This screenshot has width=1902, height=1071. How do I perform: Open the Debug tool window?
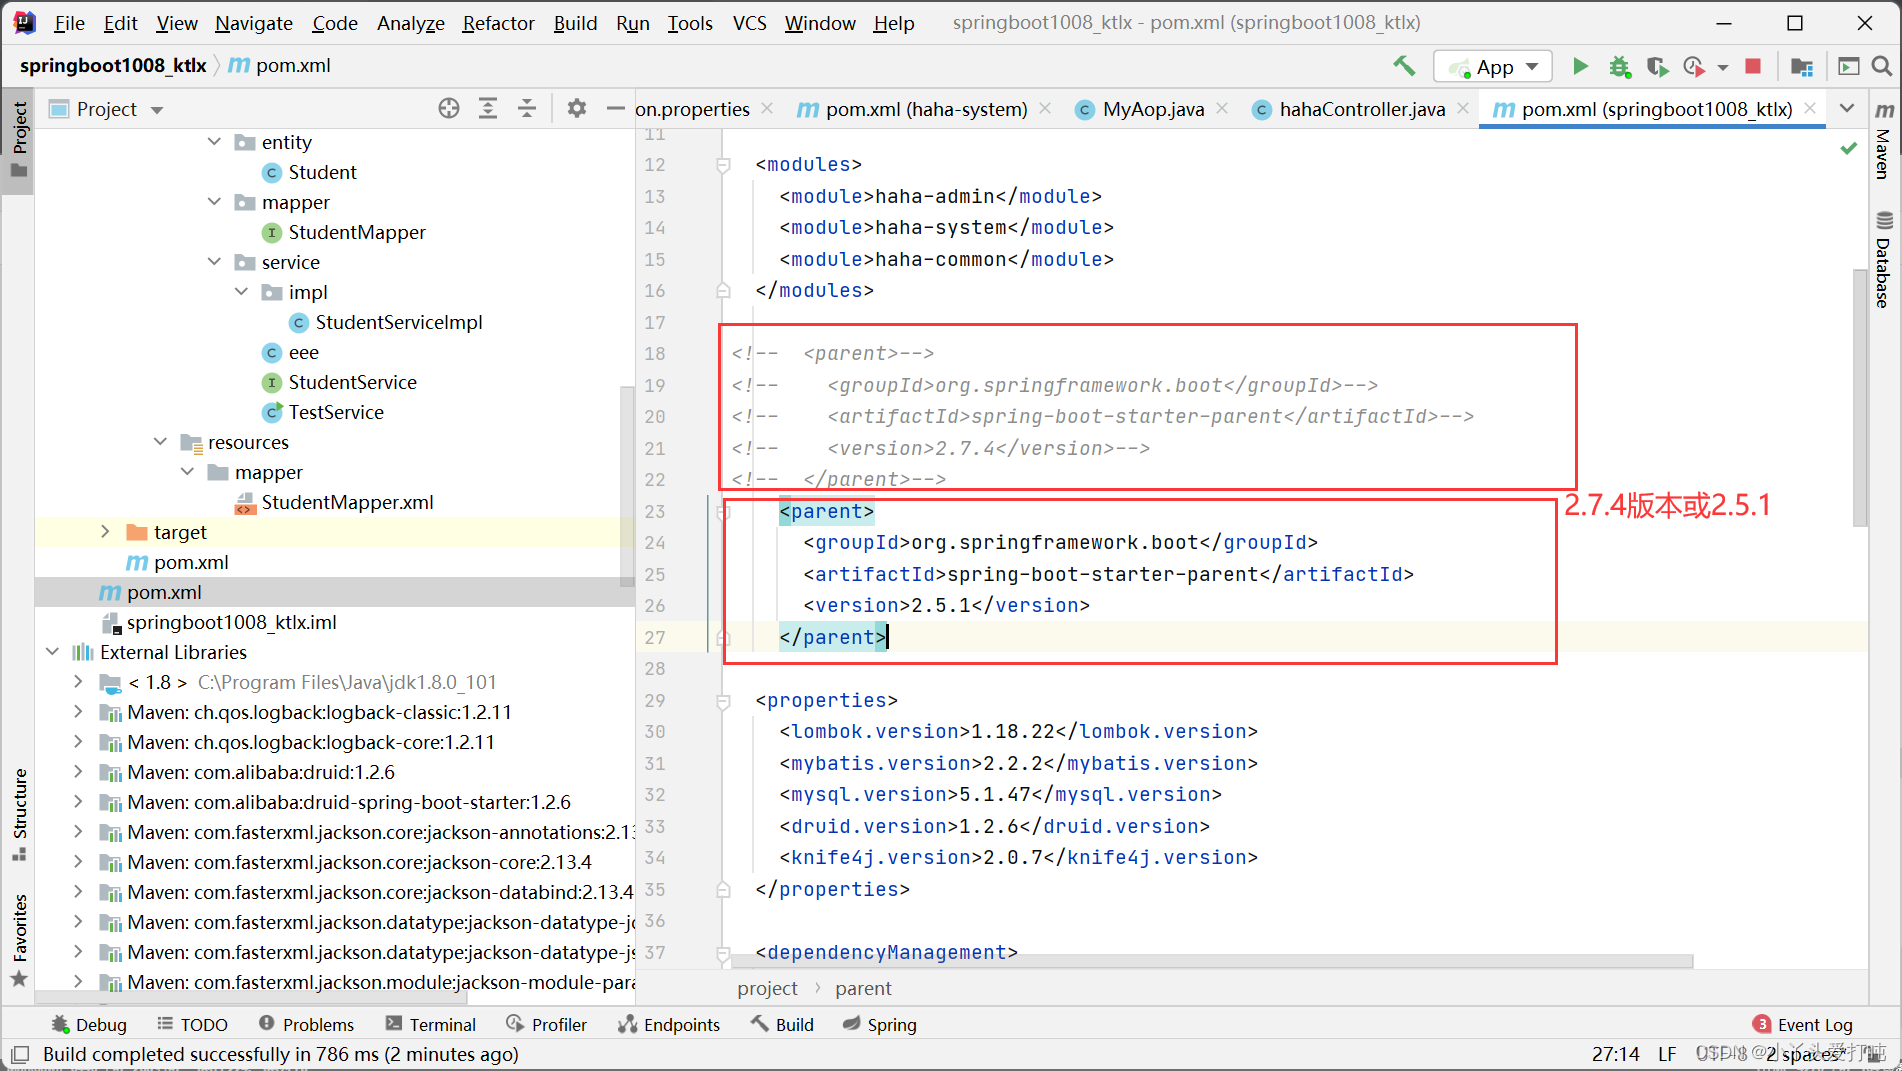pyautogui.click(x=89, y=1024)
